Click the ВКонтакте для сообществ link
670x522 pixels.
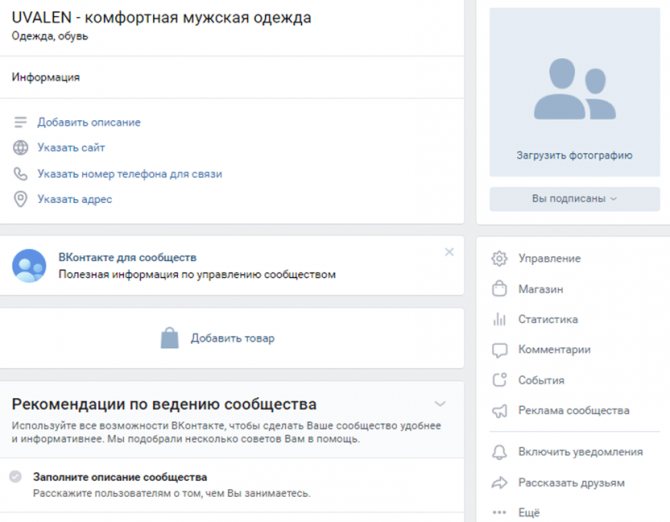coord(127,257)
